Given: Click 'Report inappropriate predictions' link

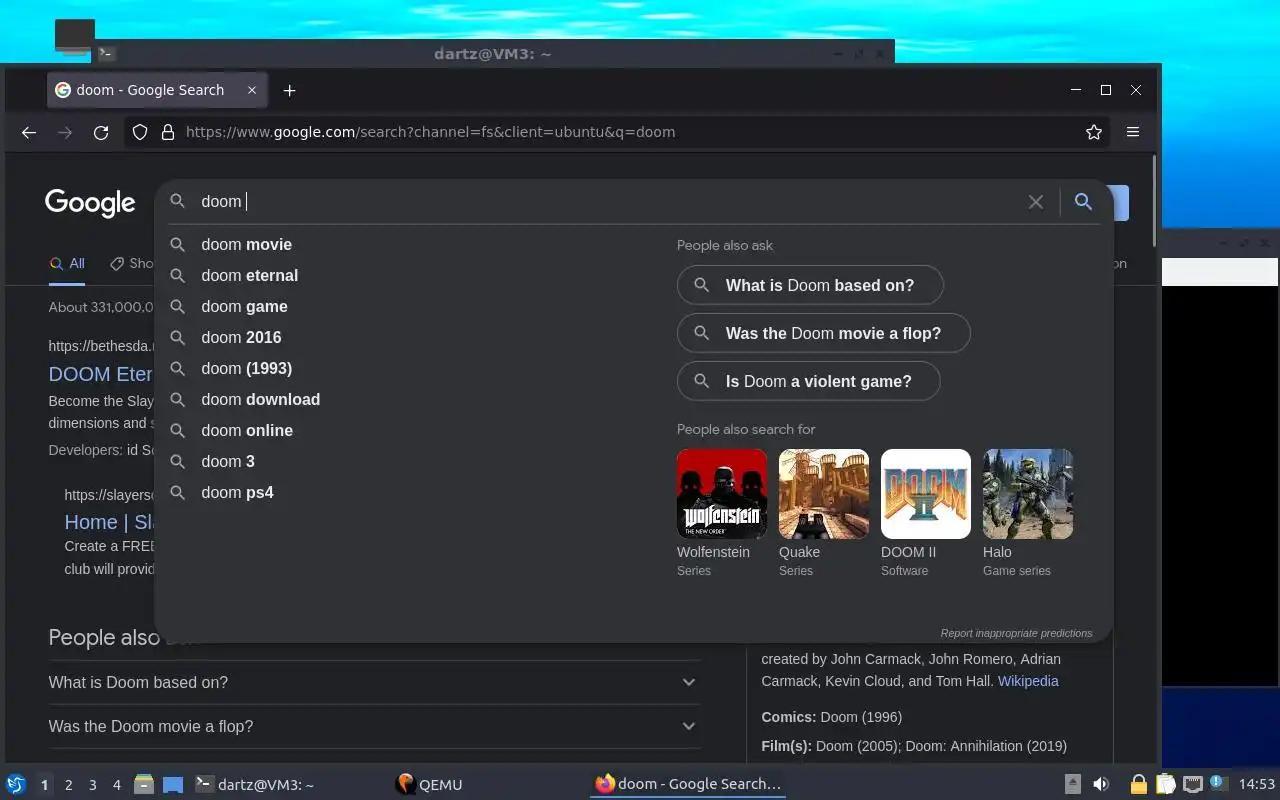Looking at the screenshot, I should (x=1016, y=633).
